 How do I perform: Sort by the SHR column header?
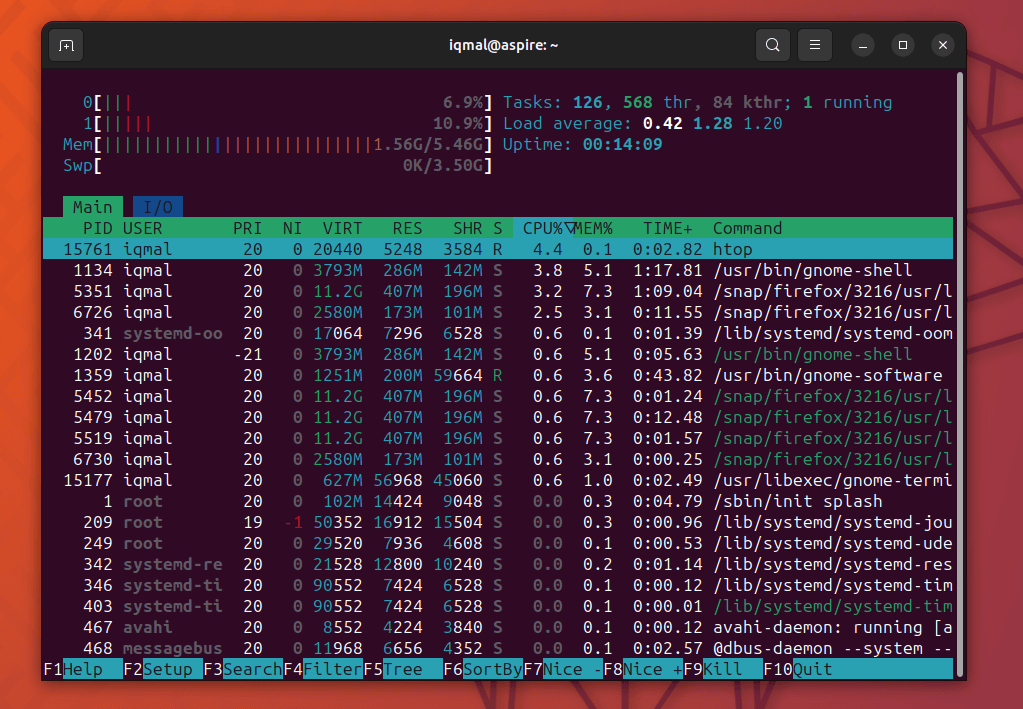pos(468,228)
